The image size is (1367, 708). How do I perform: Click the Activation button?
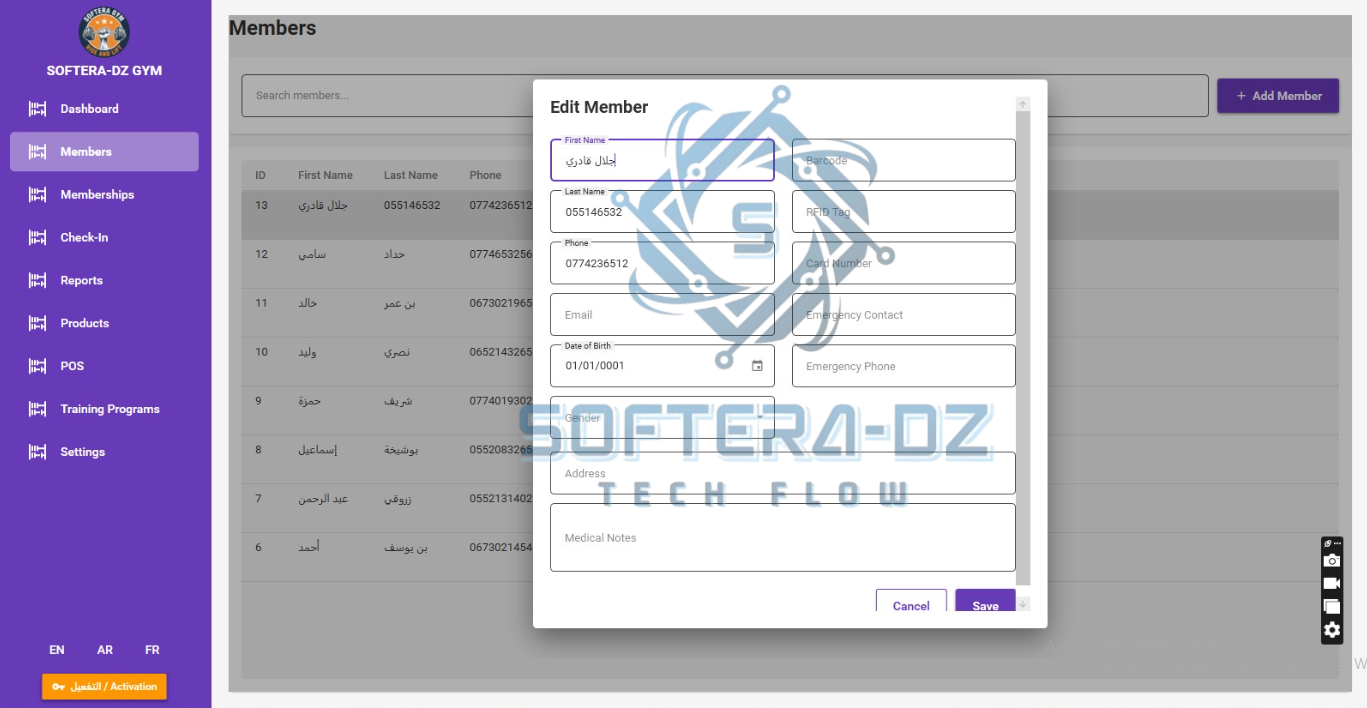click(104, 687)
